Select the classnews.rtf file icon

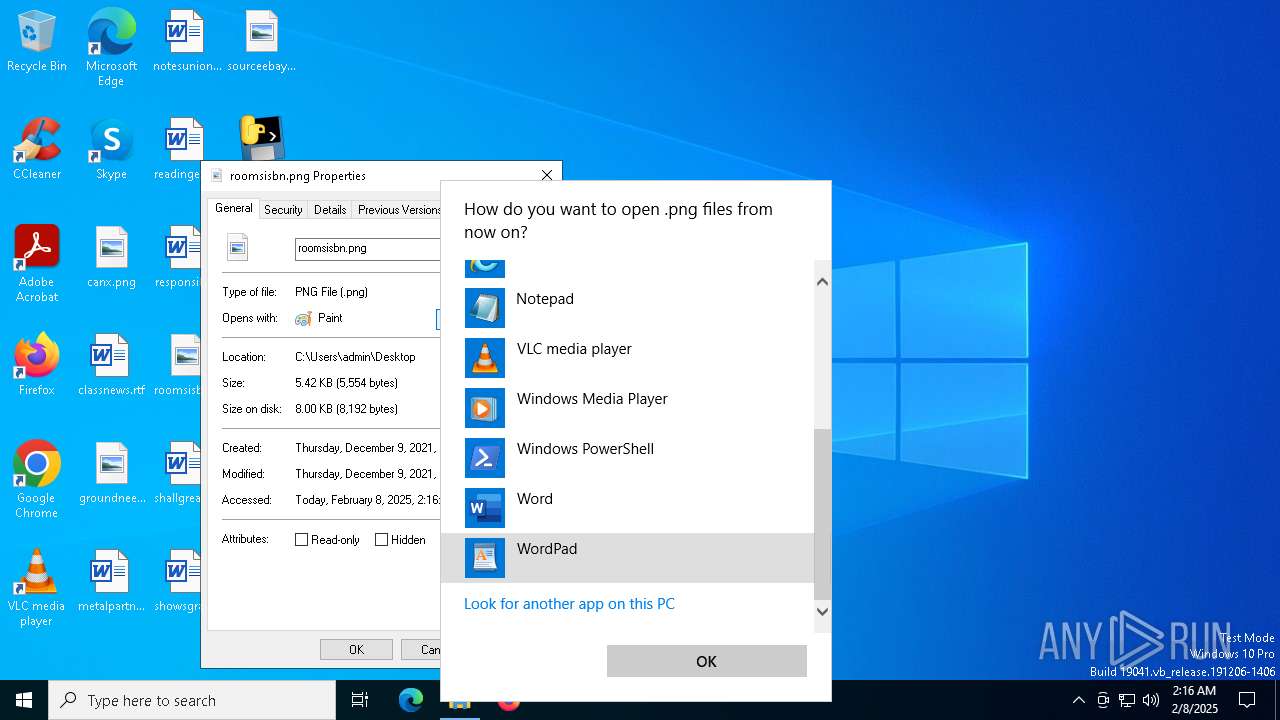pyautogui.click(x=111, y=365)
